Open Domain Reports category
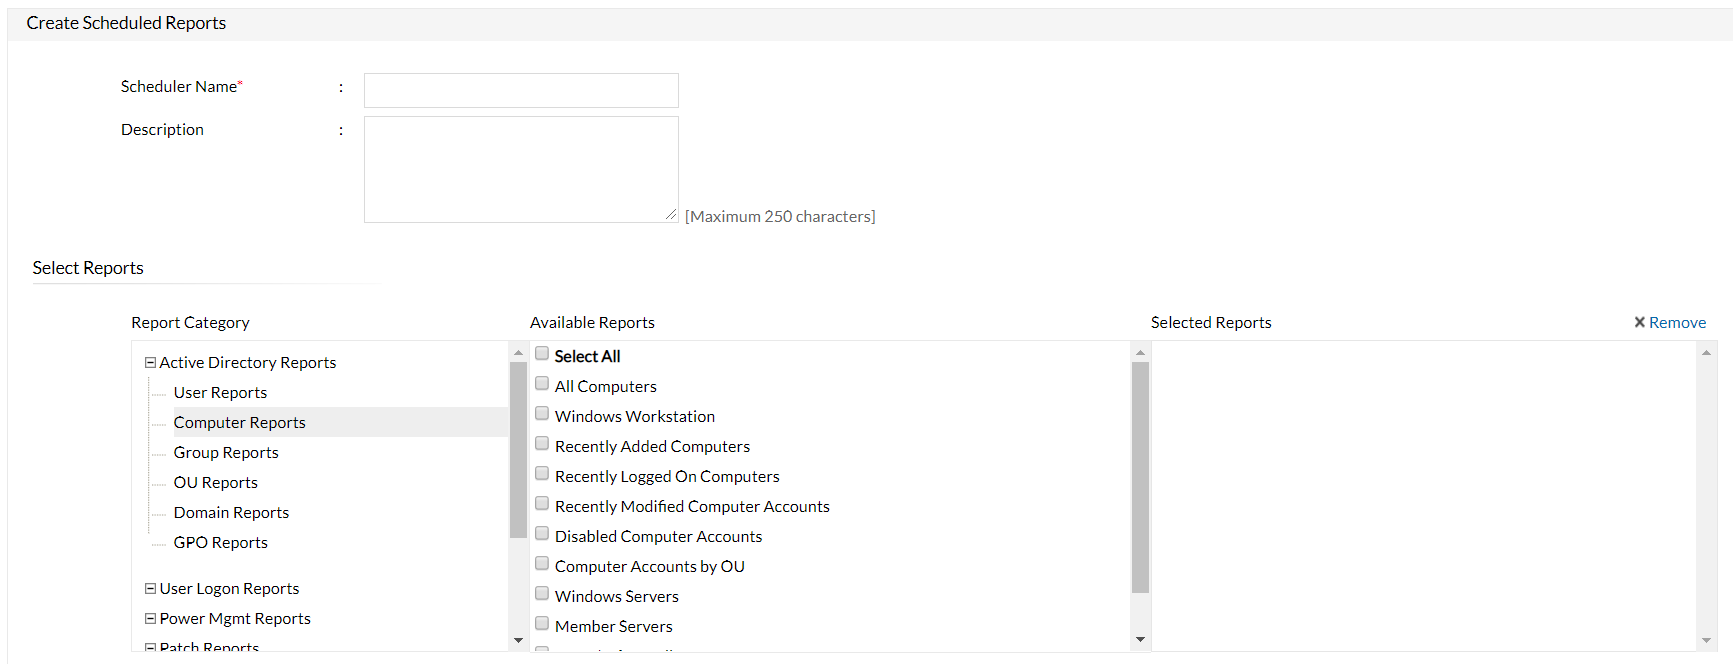The width and height of the screenshot is (1733, 664). (231, 513)
